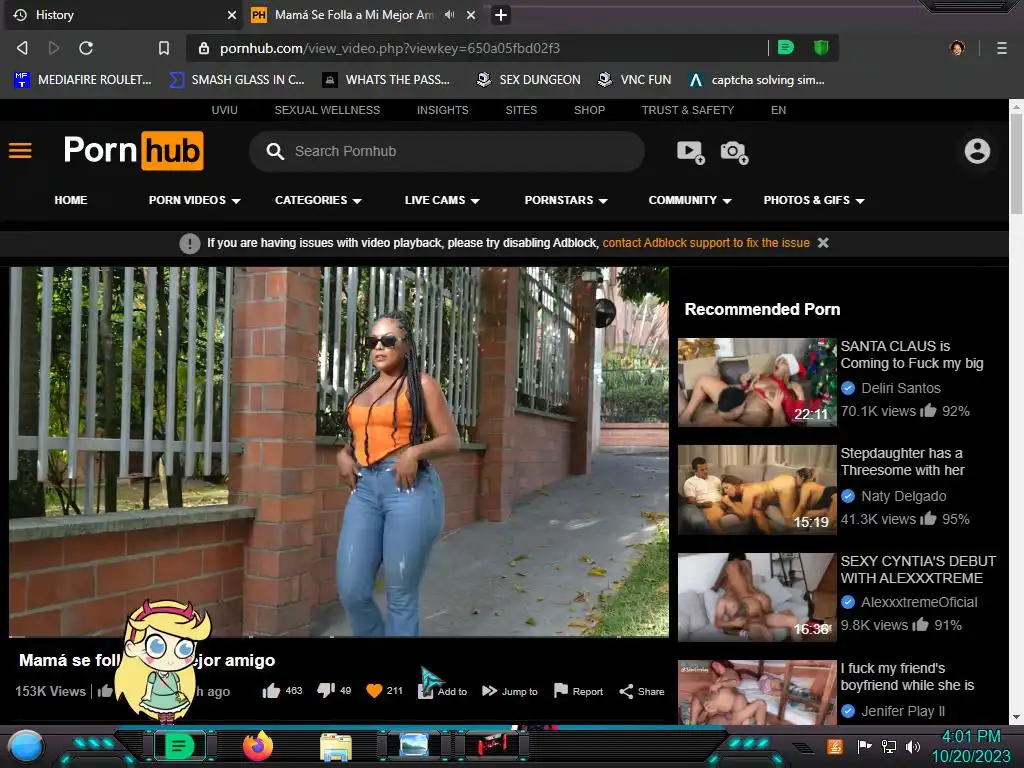The image size is (1024, 768).
Task: Expand the LIVE CAMS dropdown
Action: pos(442,200)
